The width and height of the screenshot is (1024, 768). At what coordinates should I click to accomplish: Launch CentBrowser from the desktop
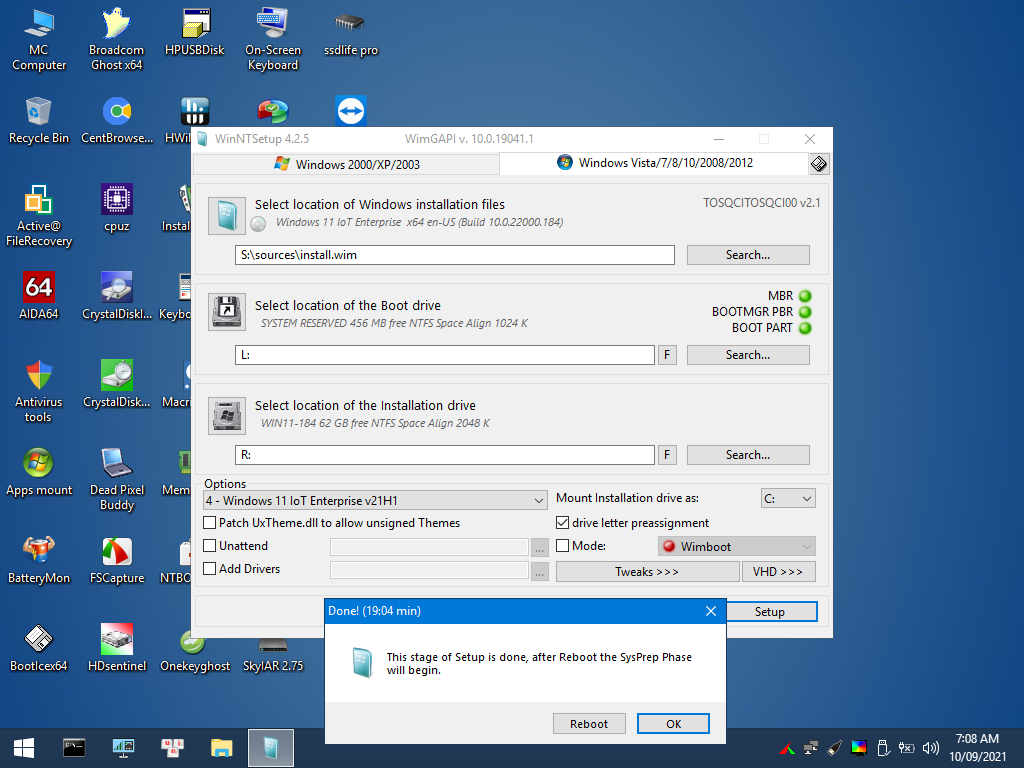point(117,120)
